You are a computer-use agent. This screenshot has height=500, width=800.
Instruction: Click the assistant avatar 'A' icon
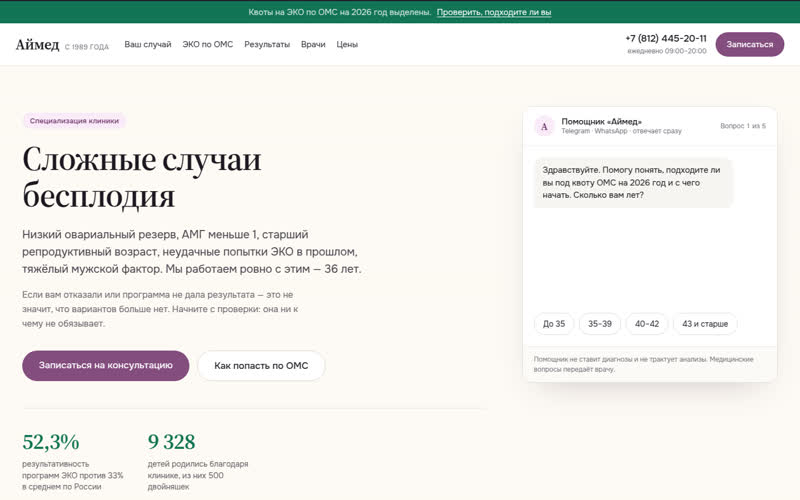click(544, 126)
